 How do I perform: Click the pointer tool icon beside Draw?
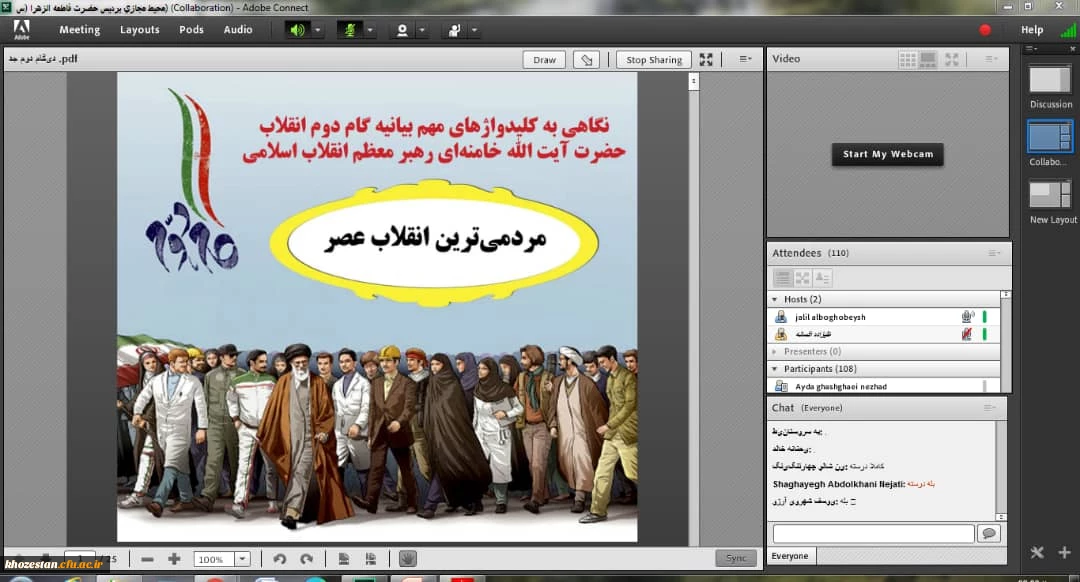[x=589, y=60]
